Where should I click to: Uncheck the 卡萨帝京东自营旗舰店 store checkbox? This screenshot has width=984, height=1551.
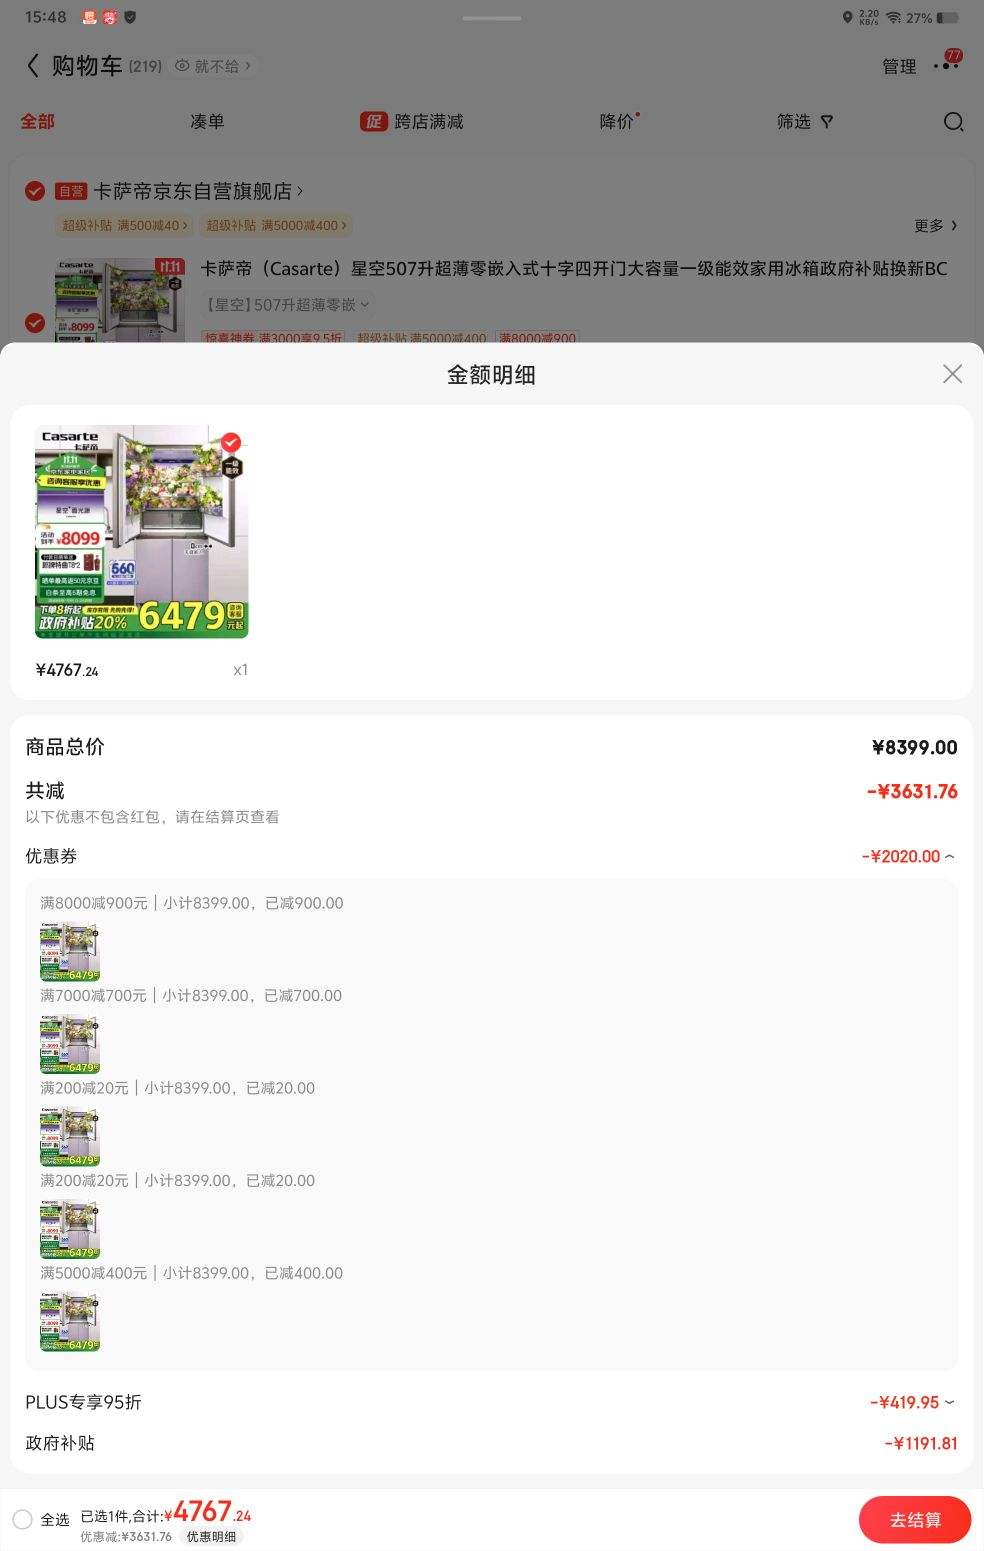tap(35, 191)
